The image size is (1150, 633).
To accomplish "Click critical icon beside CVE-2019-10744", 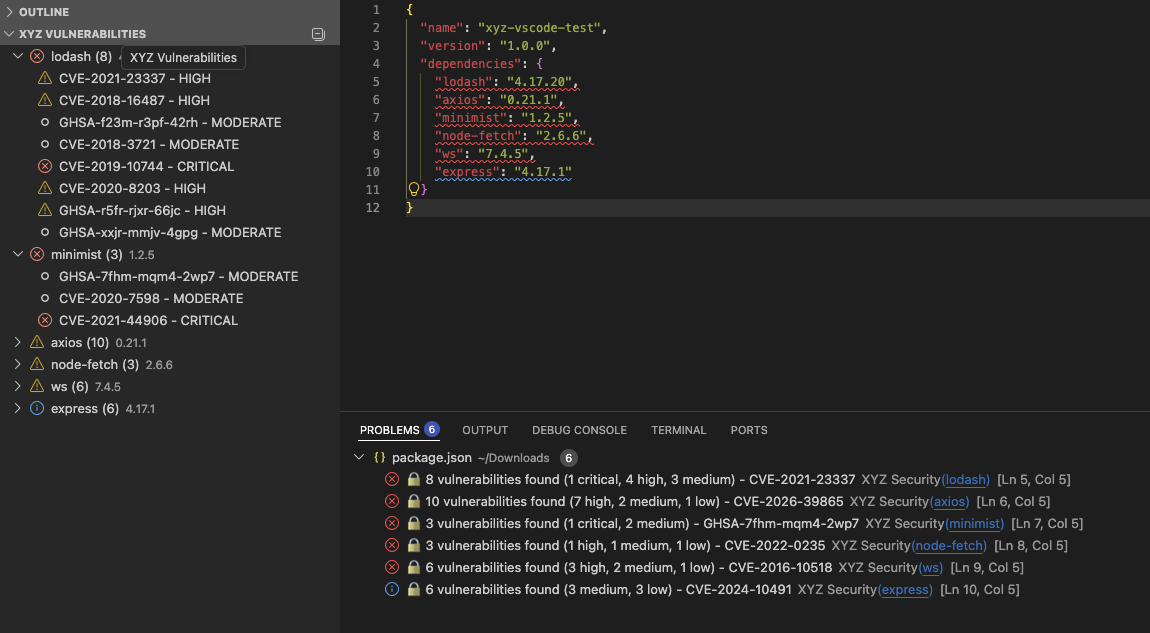I will click(45, 167).
